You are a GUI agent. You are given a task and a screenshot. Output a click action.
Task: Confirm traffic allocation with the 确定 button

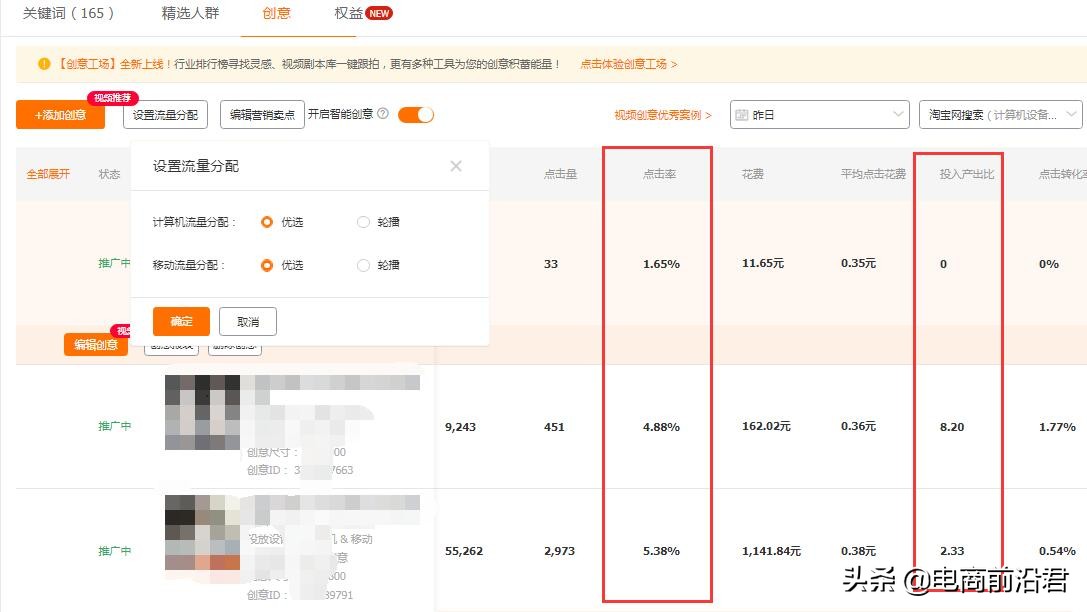[180, 321]
